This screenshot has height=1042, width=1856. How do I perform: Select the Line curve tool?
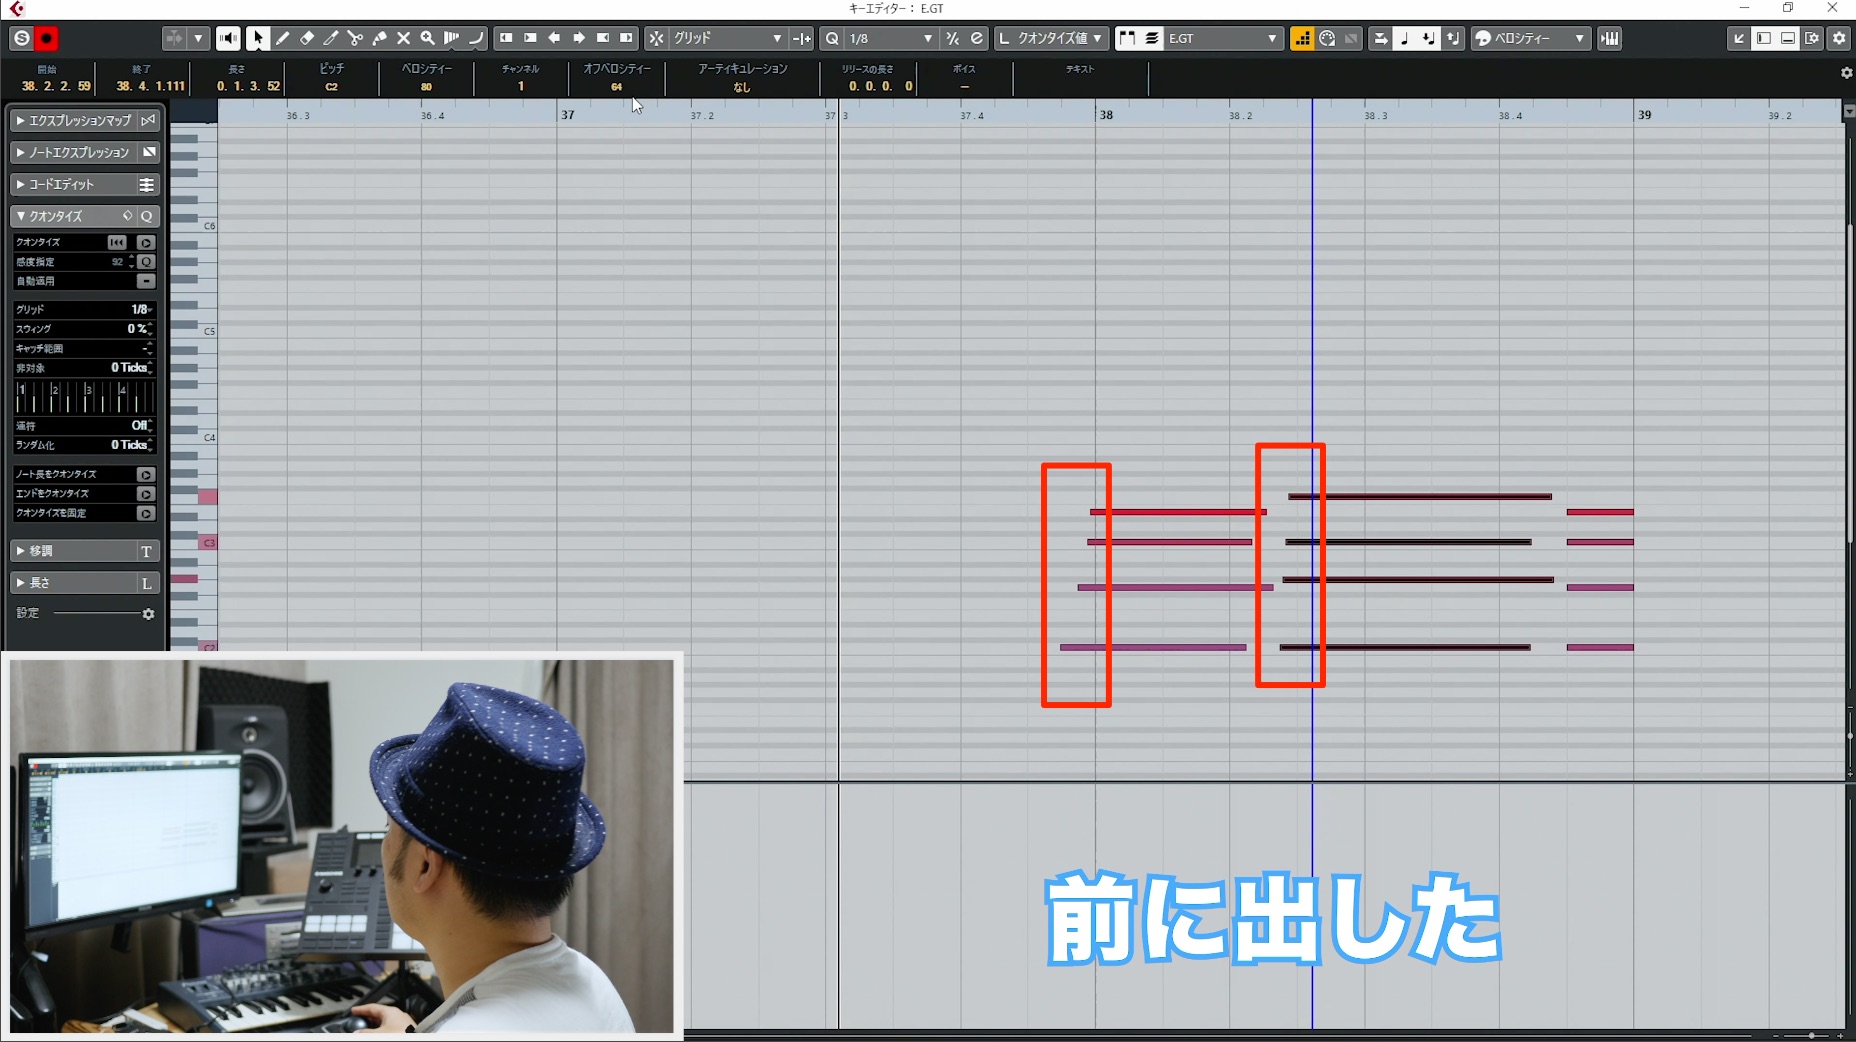[476, 38]
